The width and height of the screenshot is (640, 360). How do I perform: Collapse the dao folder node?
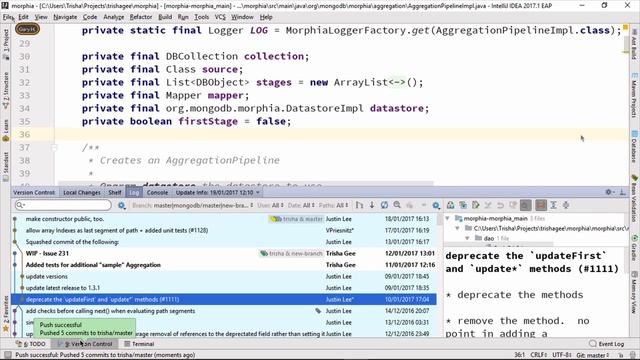coord(468,238)
